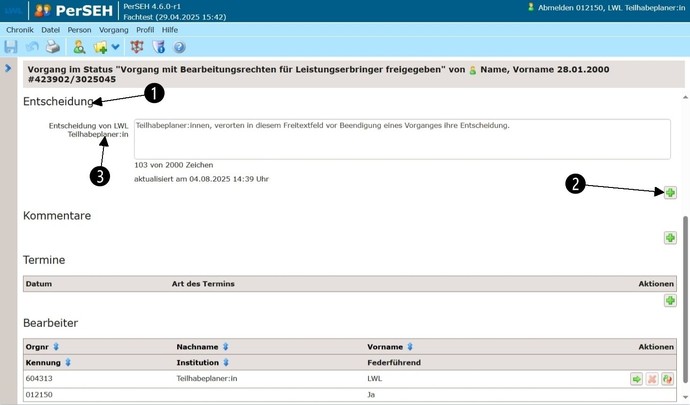Image resolution: width=690 pixels, height=405 pixels.
Task: Click LWL cell in Bearbeiter table
Action: pos(374,378)
